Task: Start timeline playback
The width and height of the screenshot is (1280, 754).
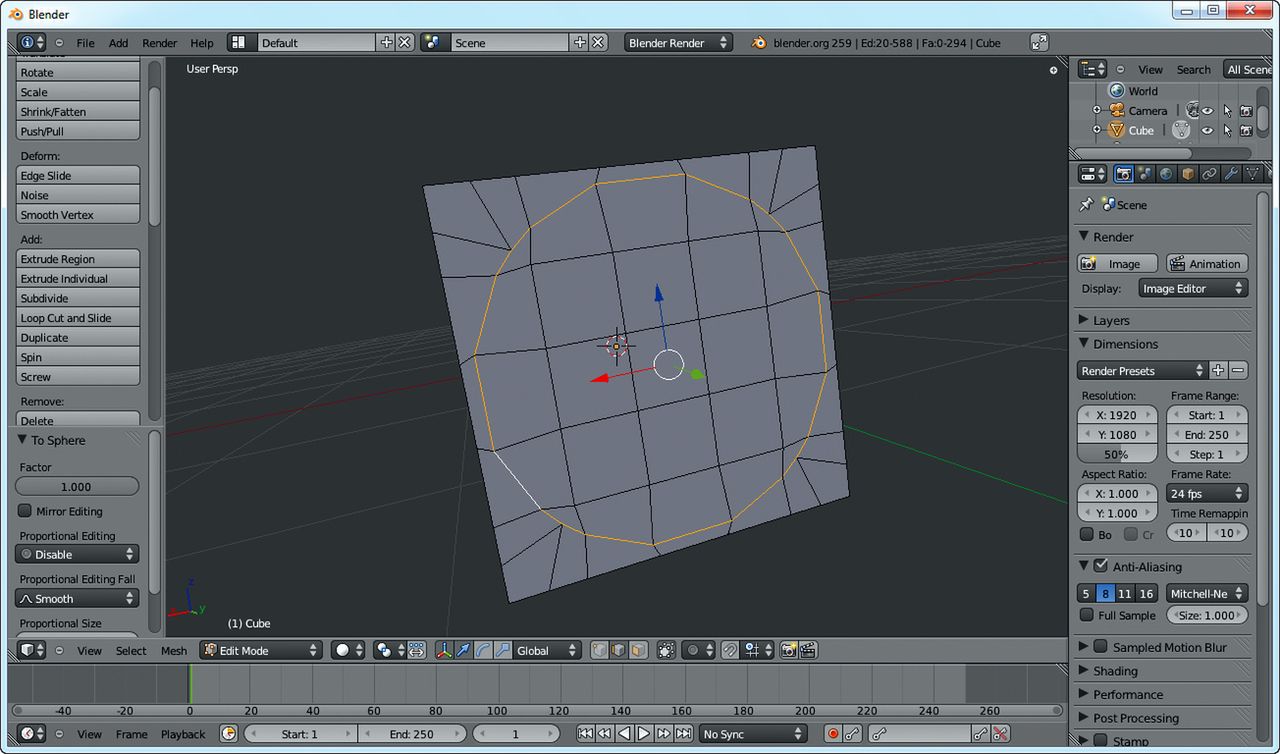Action: tap(644, 734)
